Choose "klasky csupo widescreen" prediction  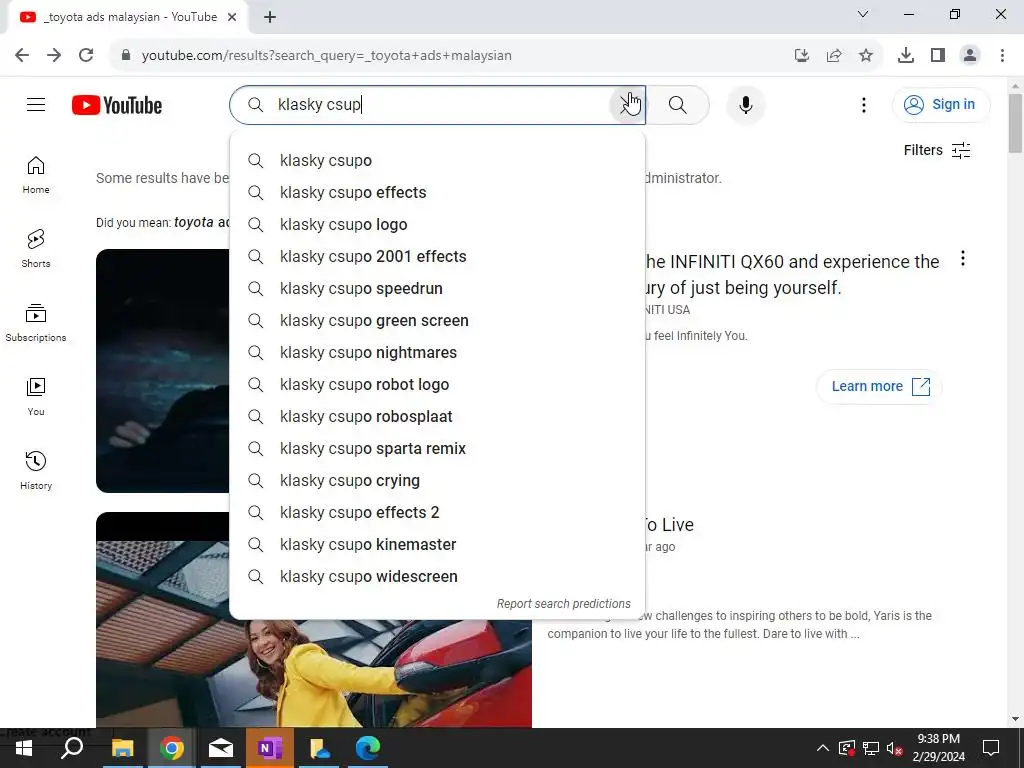click(437, 577)
